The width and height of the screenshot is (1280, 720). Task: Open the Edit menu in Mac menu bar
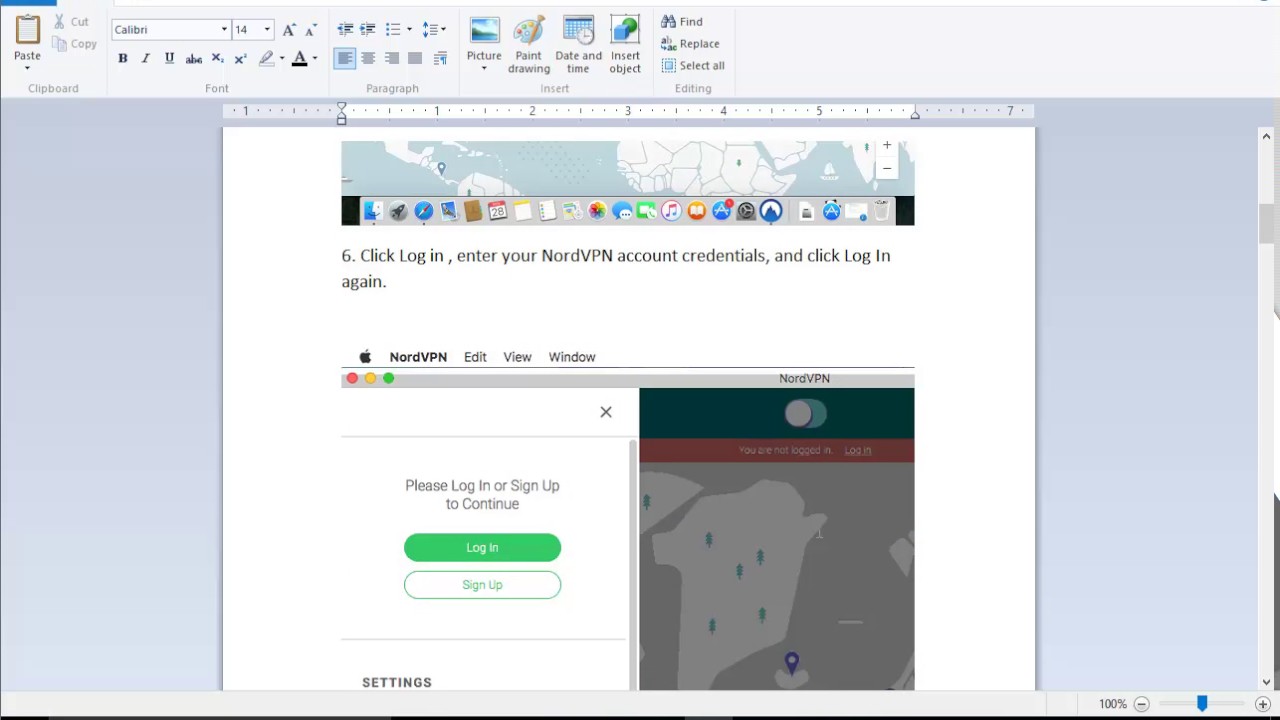(475, 357)
